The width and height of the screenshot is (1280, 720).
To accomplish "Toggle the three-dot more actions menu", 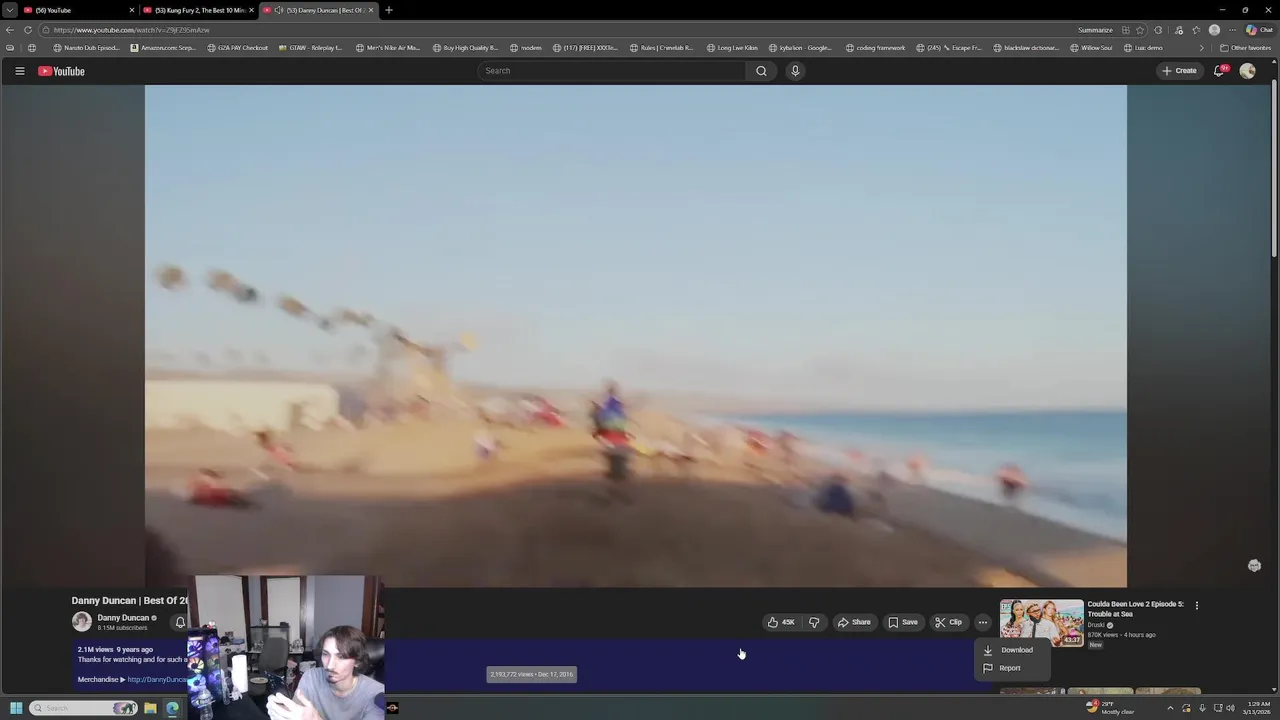I will 983,622.
